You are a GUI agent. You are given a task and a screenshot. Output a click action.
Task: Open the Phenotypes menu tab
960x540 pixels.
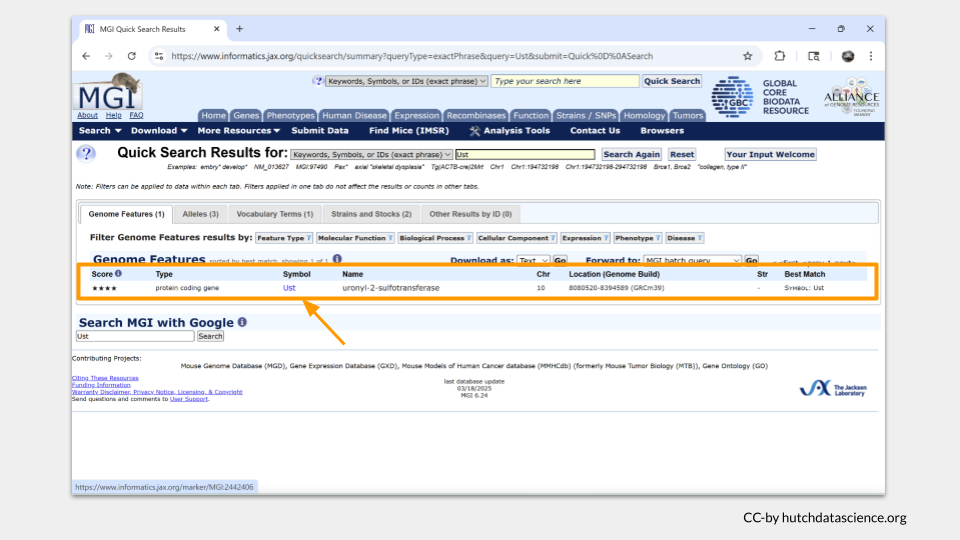pyautogui.click(x=290, y=115)
